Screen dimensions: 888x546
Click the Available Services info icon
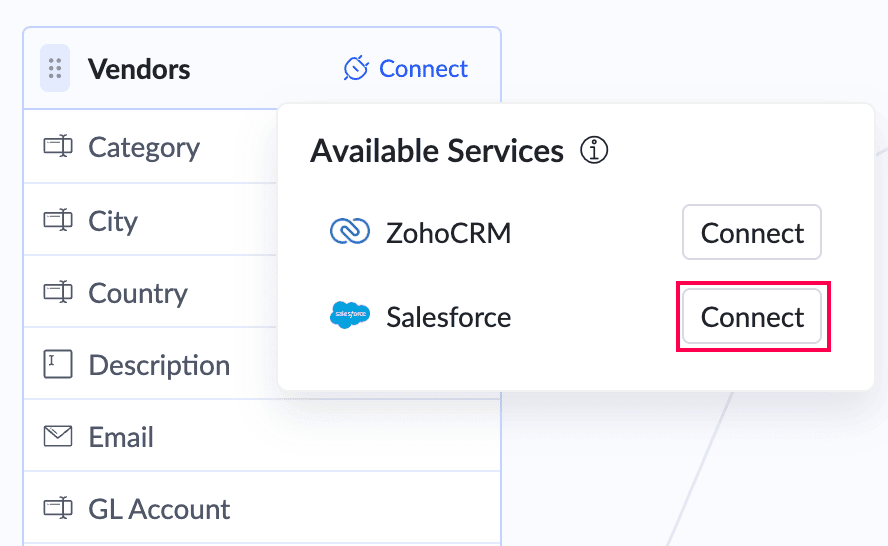594,150
